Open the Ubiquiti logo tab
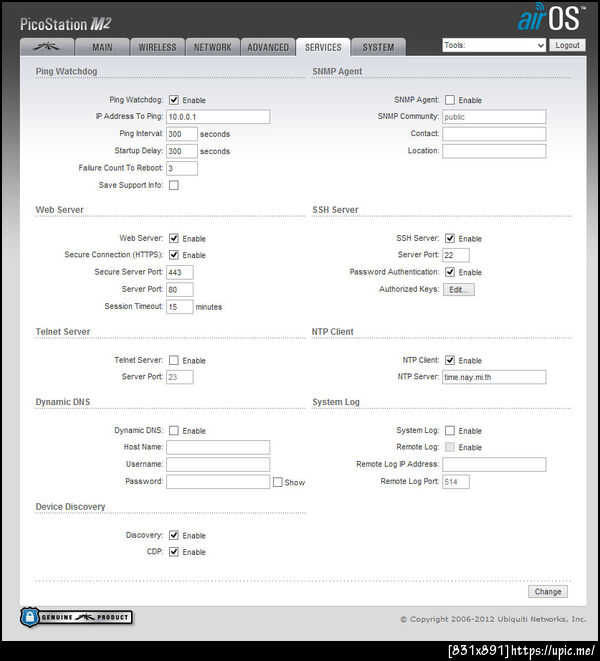The width and height of the screenshot is (600, 661). pos(47,47)
